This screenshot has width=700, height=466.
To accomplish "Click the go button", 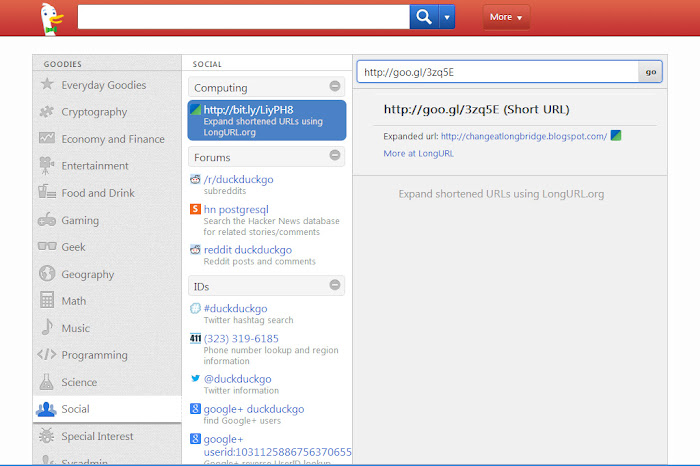I will 650,72.
